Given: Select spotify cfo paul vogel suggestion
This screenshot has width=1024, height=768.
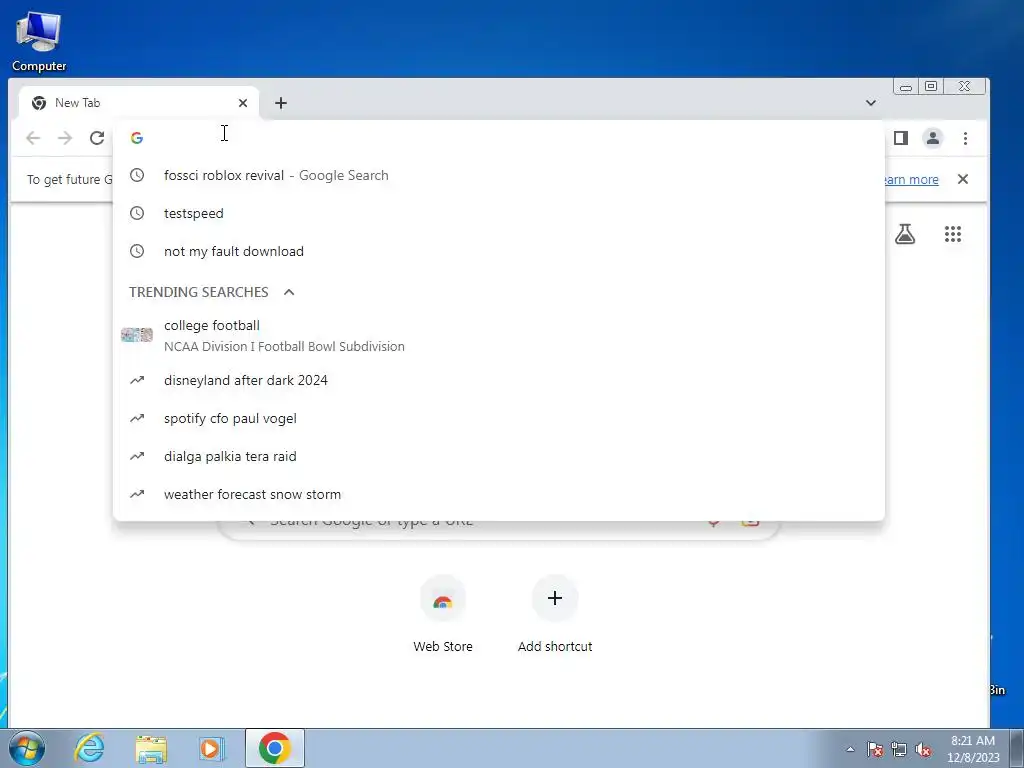Looking at the screenshot, I should tap(499, 418).
